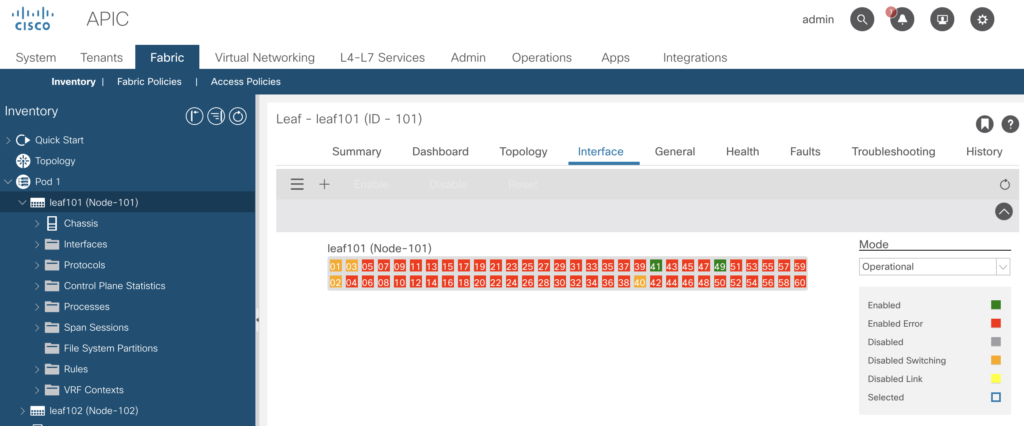Viewport: 1024px width, 426px height.
Task: Click the plus add icon in toolbar
Action: tap(324, 184)
